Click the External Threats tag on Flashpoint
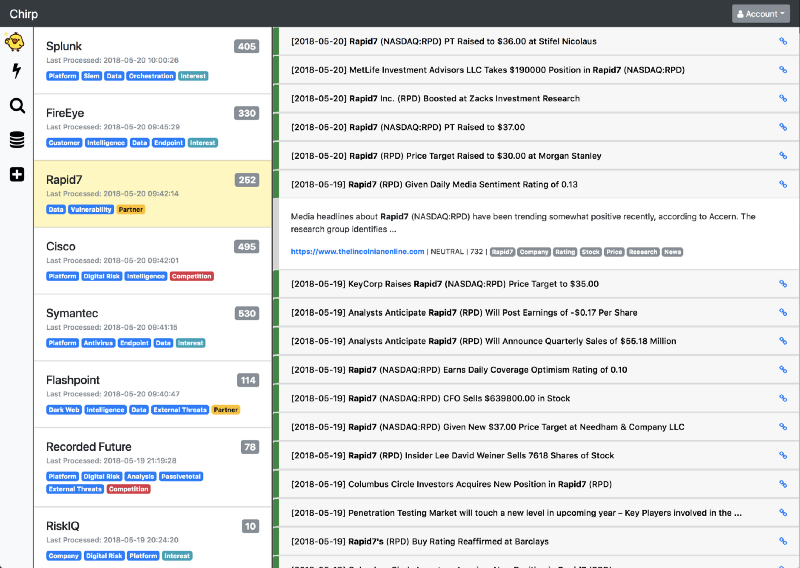800x568 pixels. (180, 410)
